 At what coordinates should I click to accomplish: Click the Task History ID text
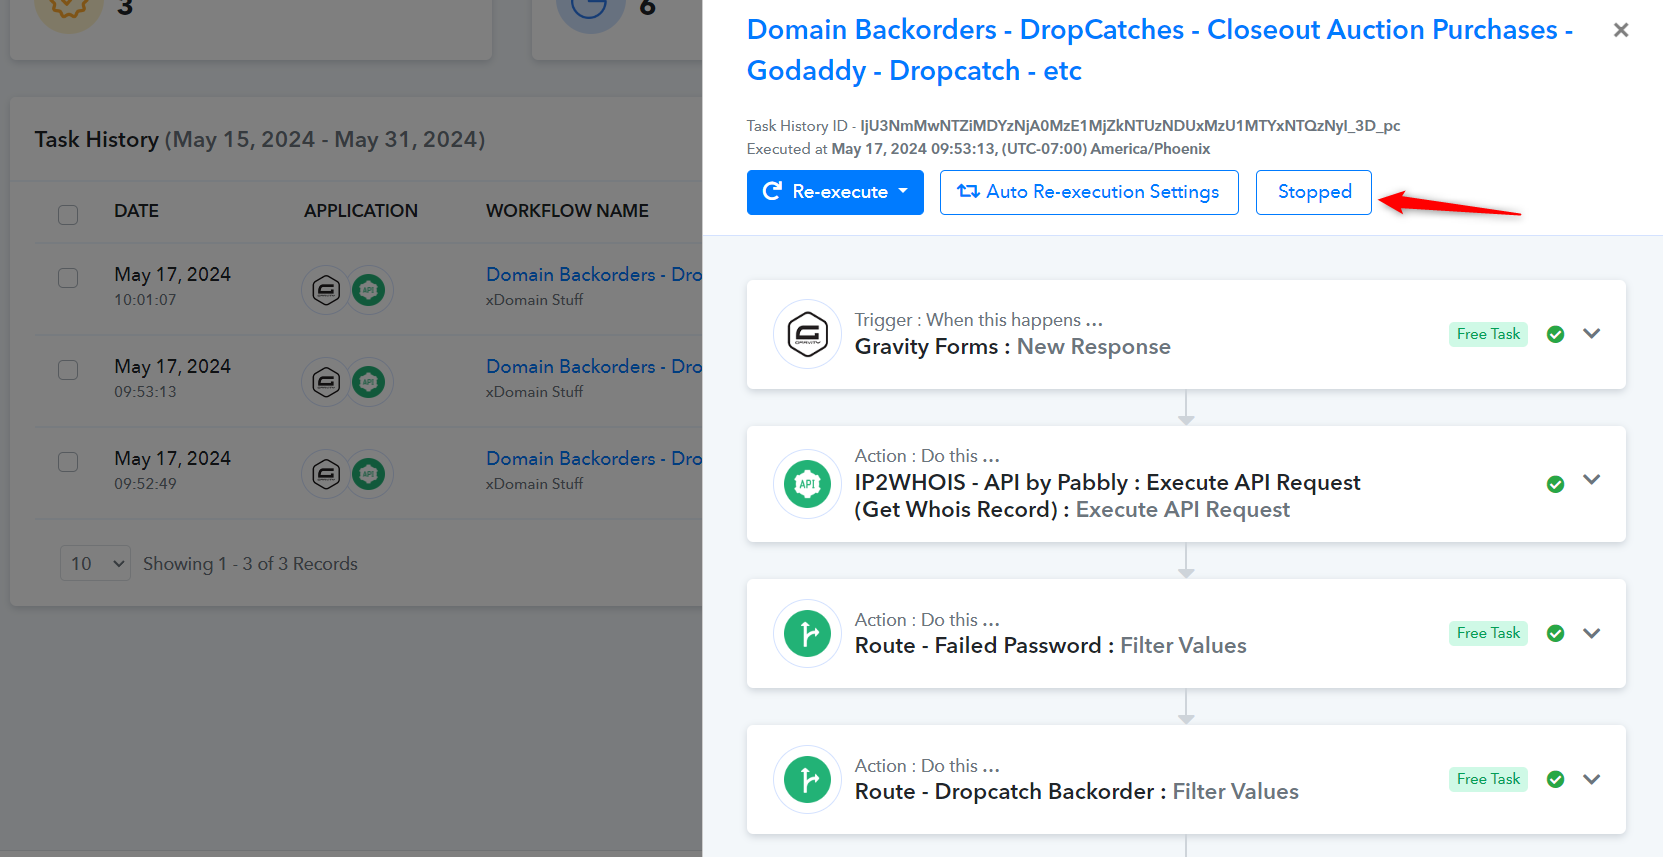click(x=1073, y=126)
